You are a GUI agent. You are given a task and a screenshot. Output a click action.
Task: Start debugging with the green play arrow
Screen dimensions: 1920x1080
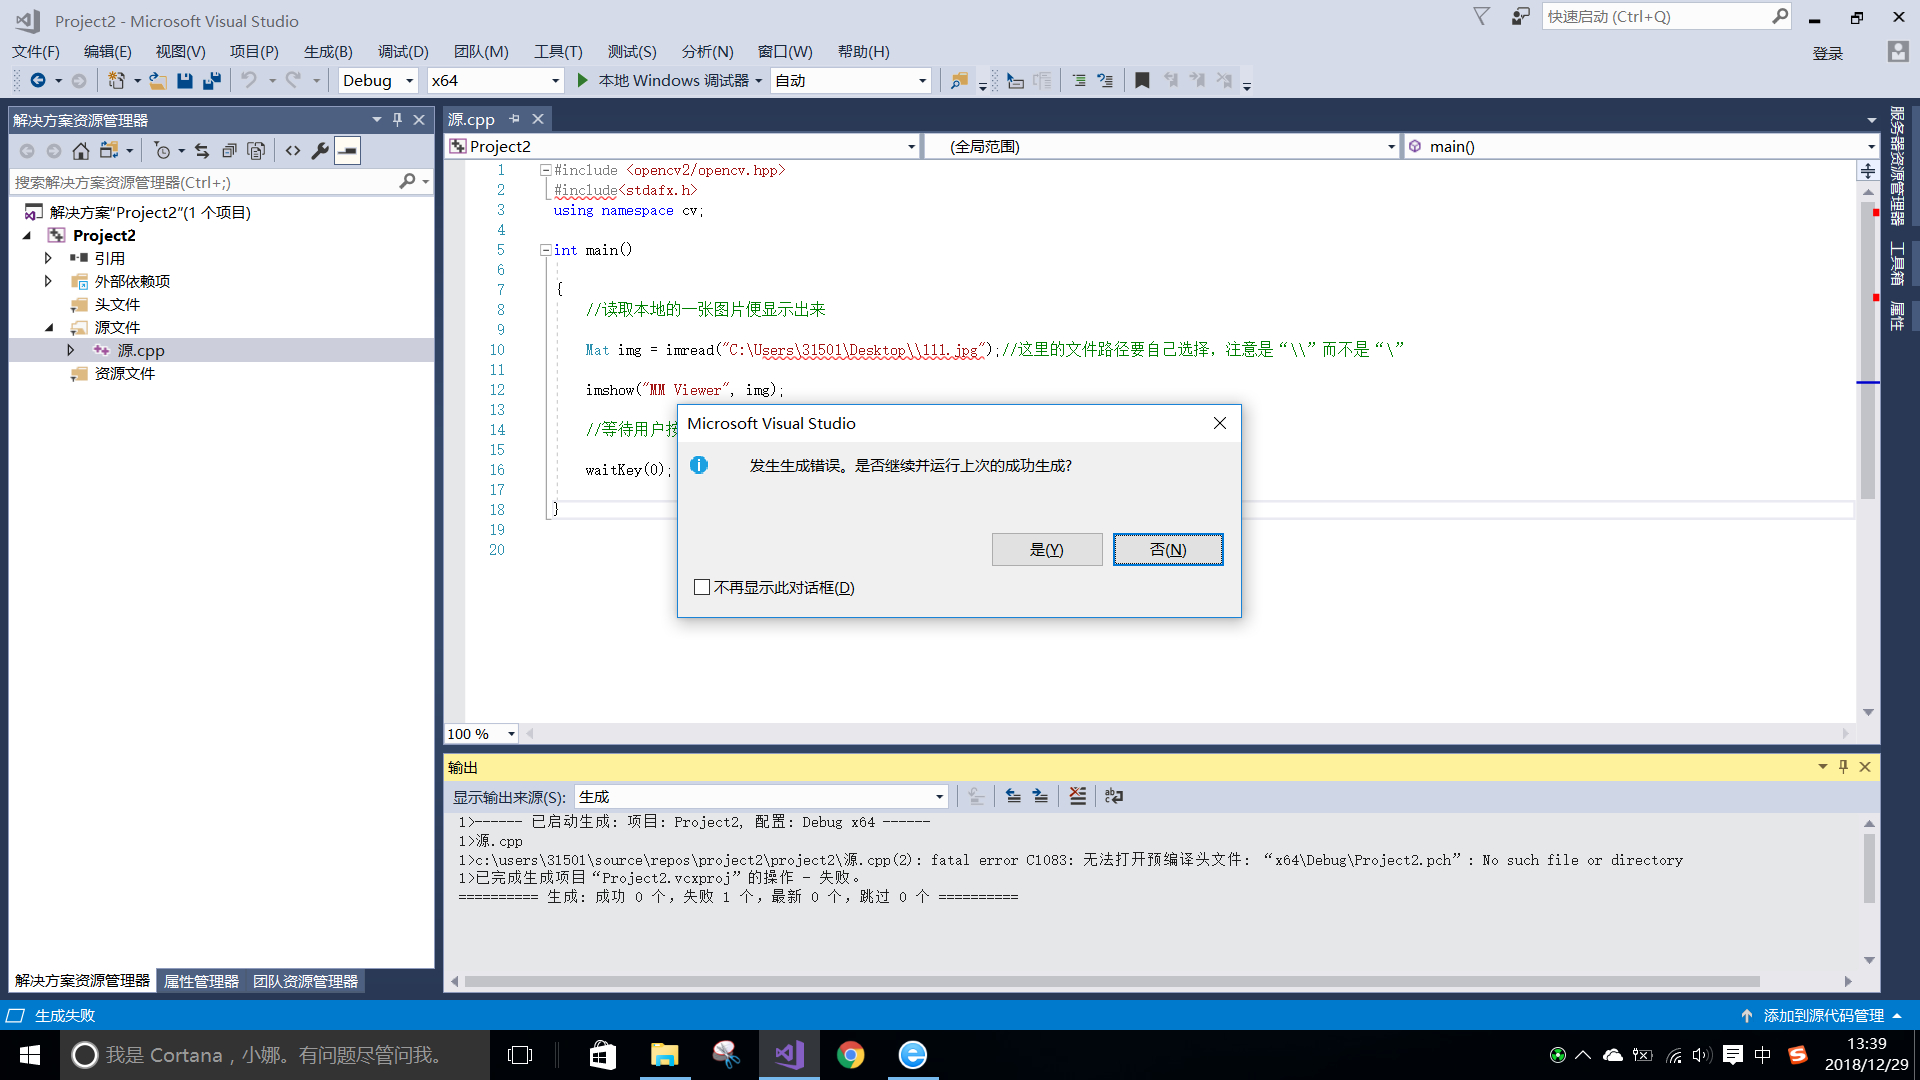coord(583,80)
